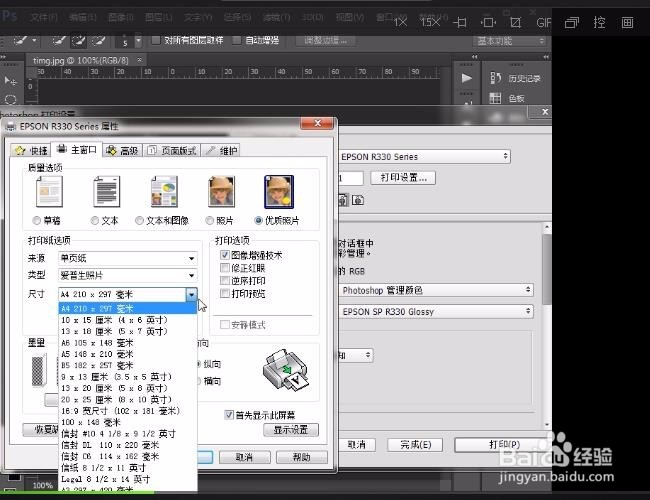Click landscape orientation icon in Photoshop print dialog
The height and width of the screenshot is (500, 650).
click(358, 200)
